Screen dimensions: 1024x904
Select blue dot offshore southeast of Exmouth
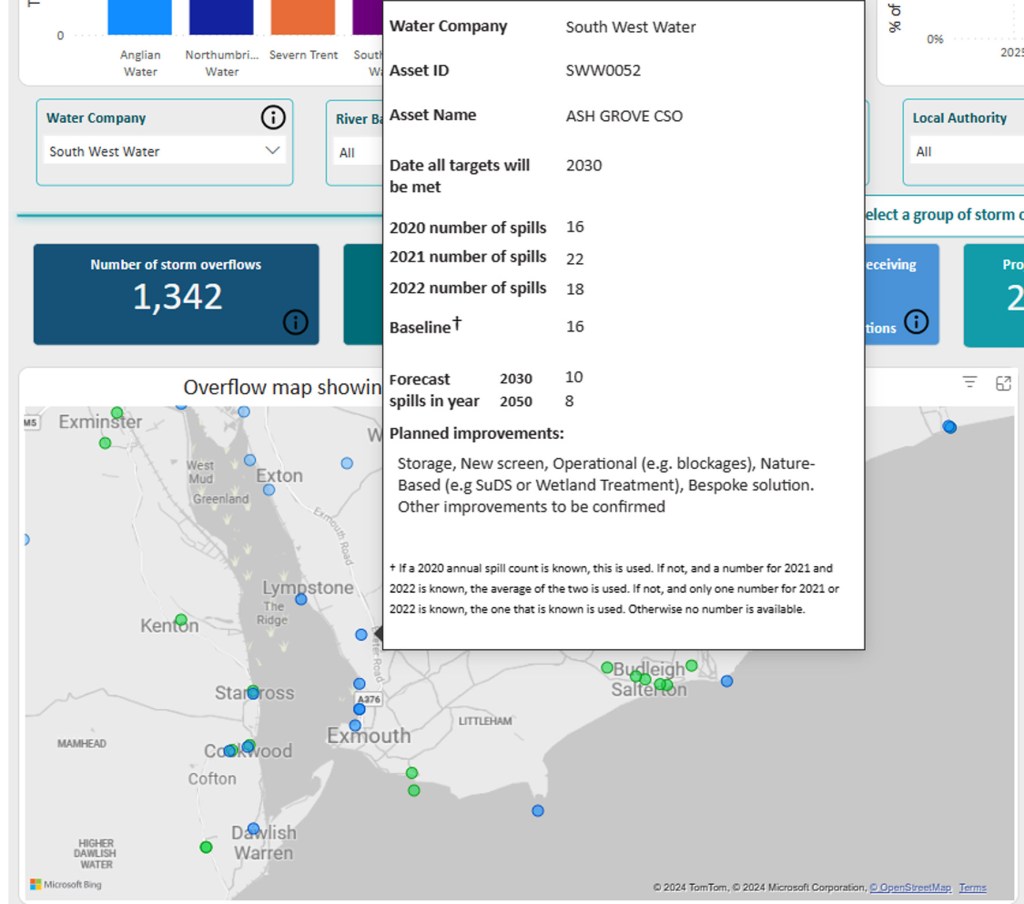pos(538,811)
